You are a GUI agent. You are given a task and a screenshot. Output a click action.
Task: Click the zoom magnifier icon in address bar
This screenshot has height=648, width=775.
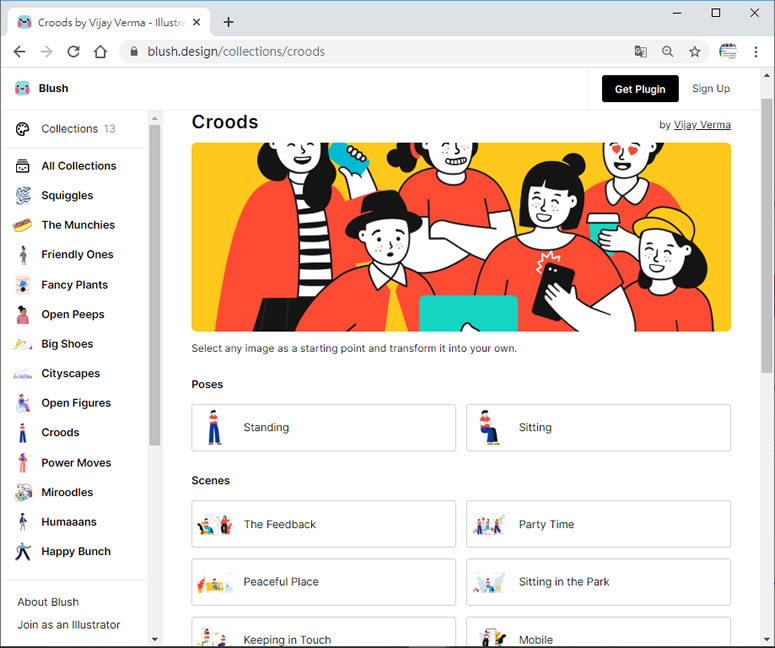[x=668, y=51]
